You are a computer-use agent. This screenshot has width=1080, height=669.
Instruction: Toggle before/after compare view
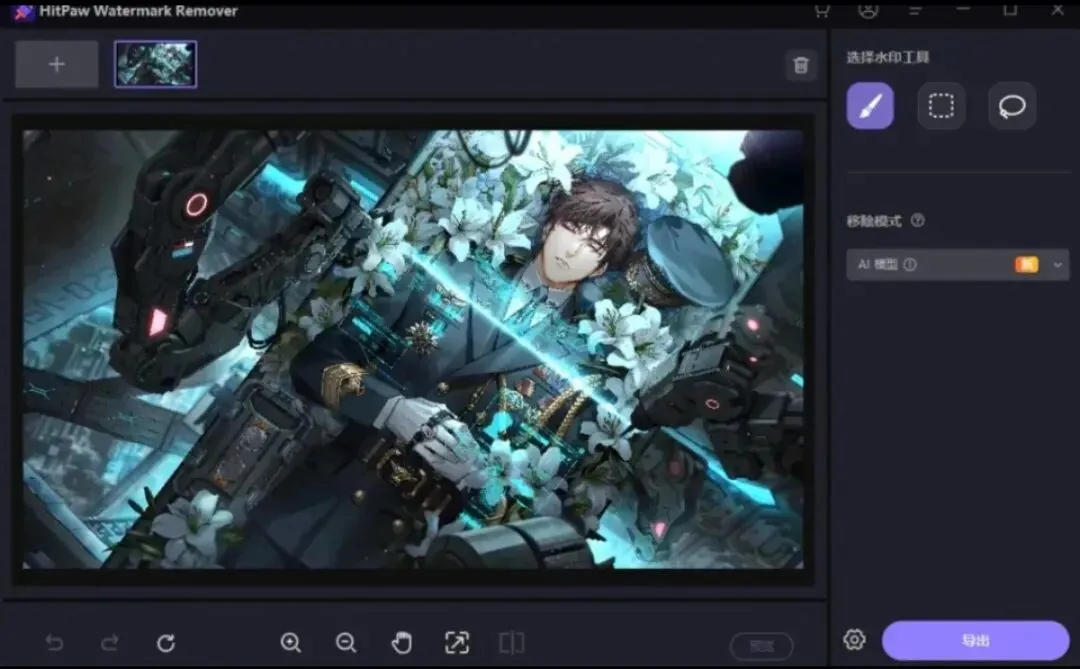(511, 643)
